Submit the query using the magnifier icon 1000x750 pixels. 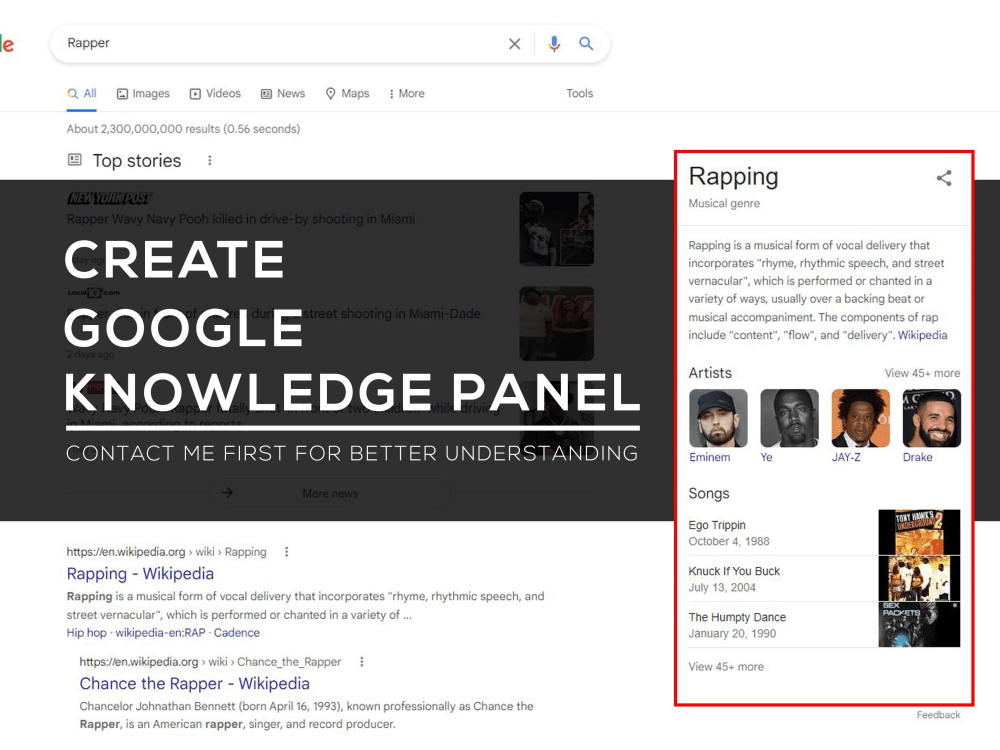tap(585, 43)
